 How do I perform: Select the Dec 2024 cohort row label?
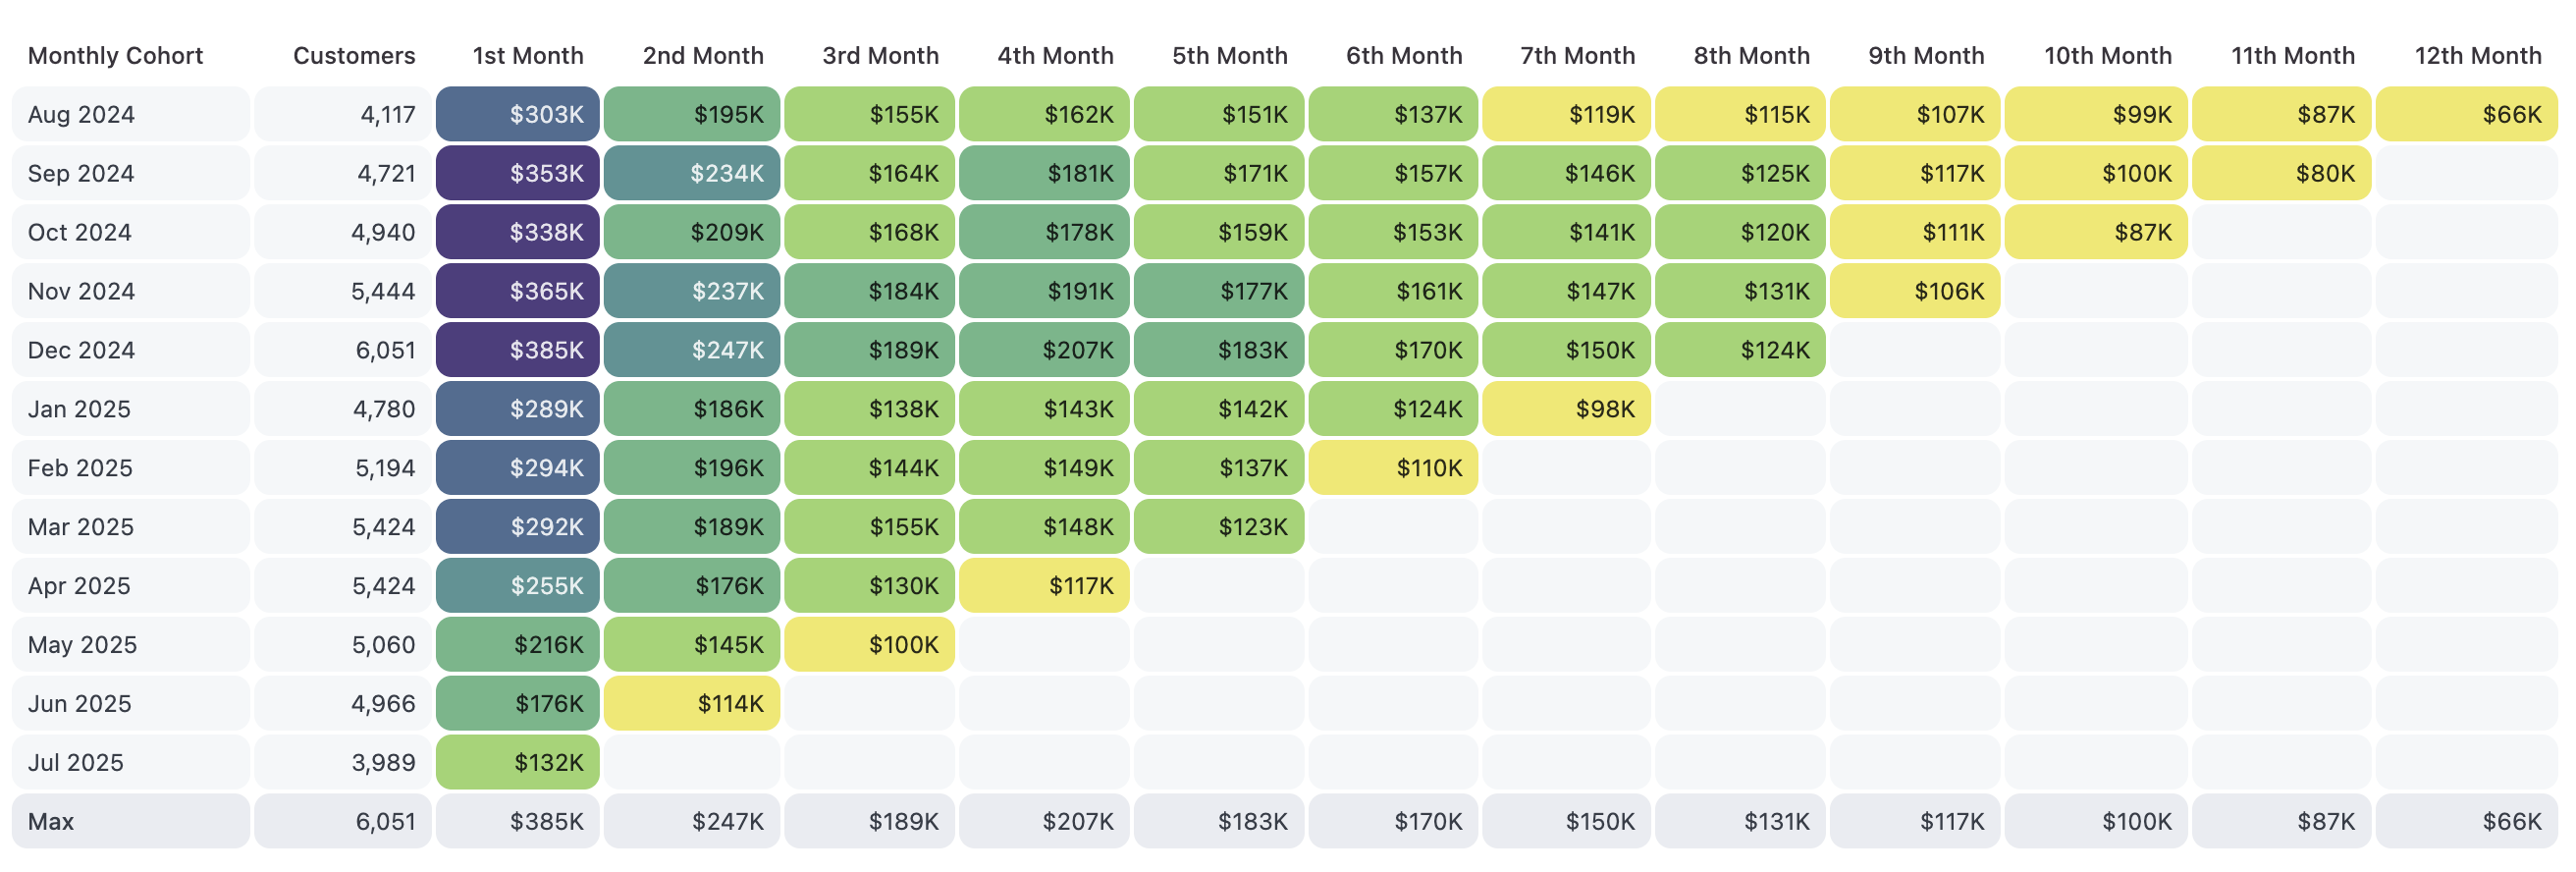(81, 351)
